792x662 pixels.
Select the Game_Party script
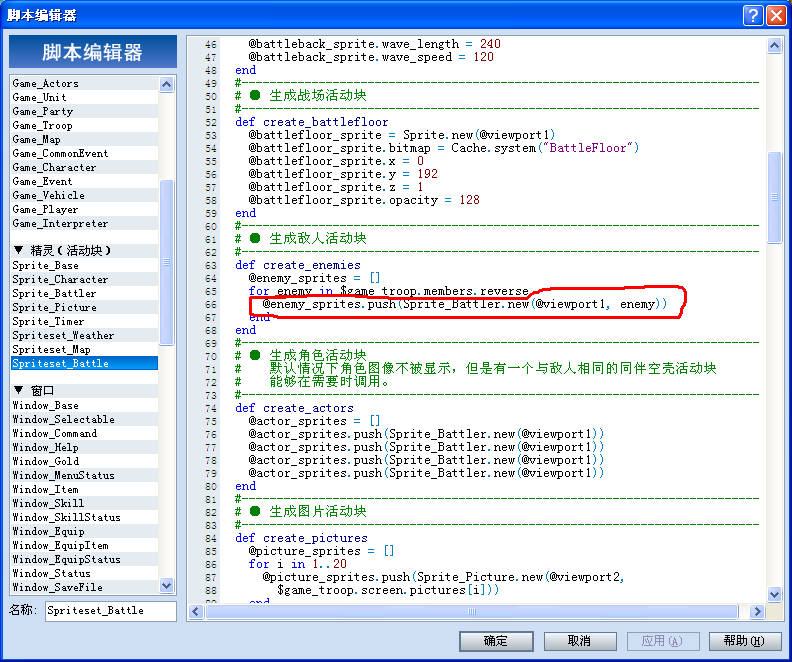[84, 111]
